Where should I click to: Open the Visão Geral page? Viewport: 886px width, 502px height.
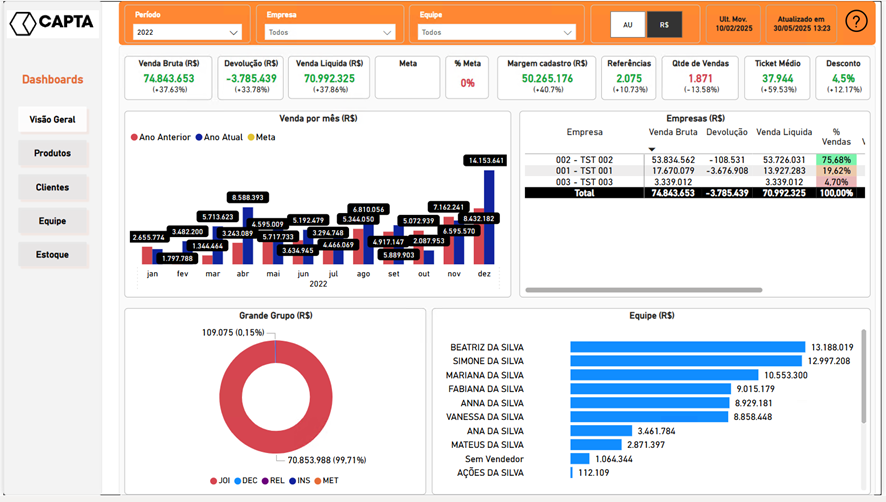tap(53, 119)
